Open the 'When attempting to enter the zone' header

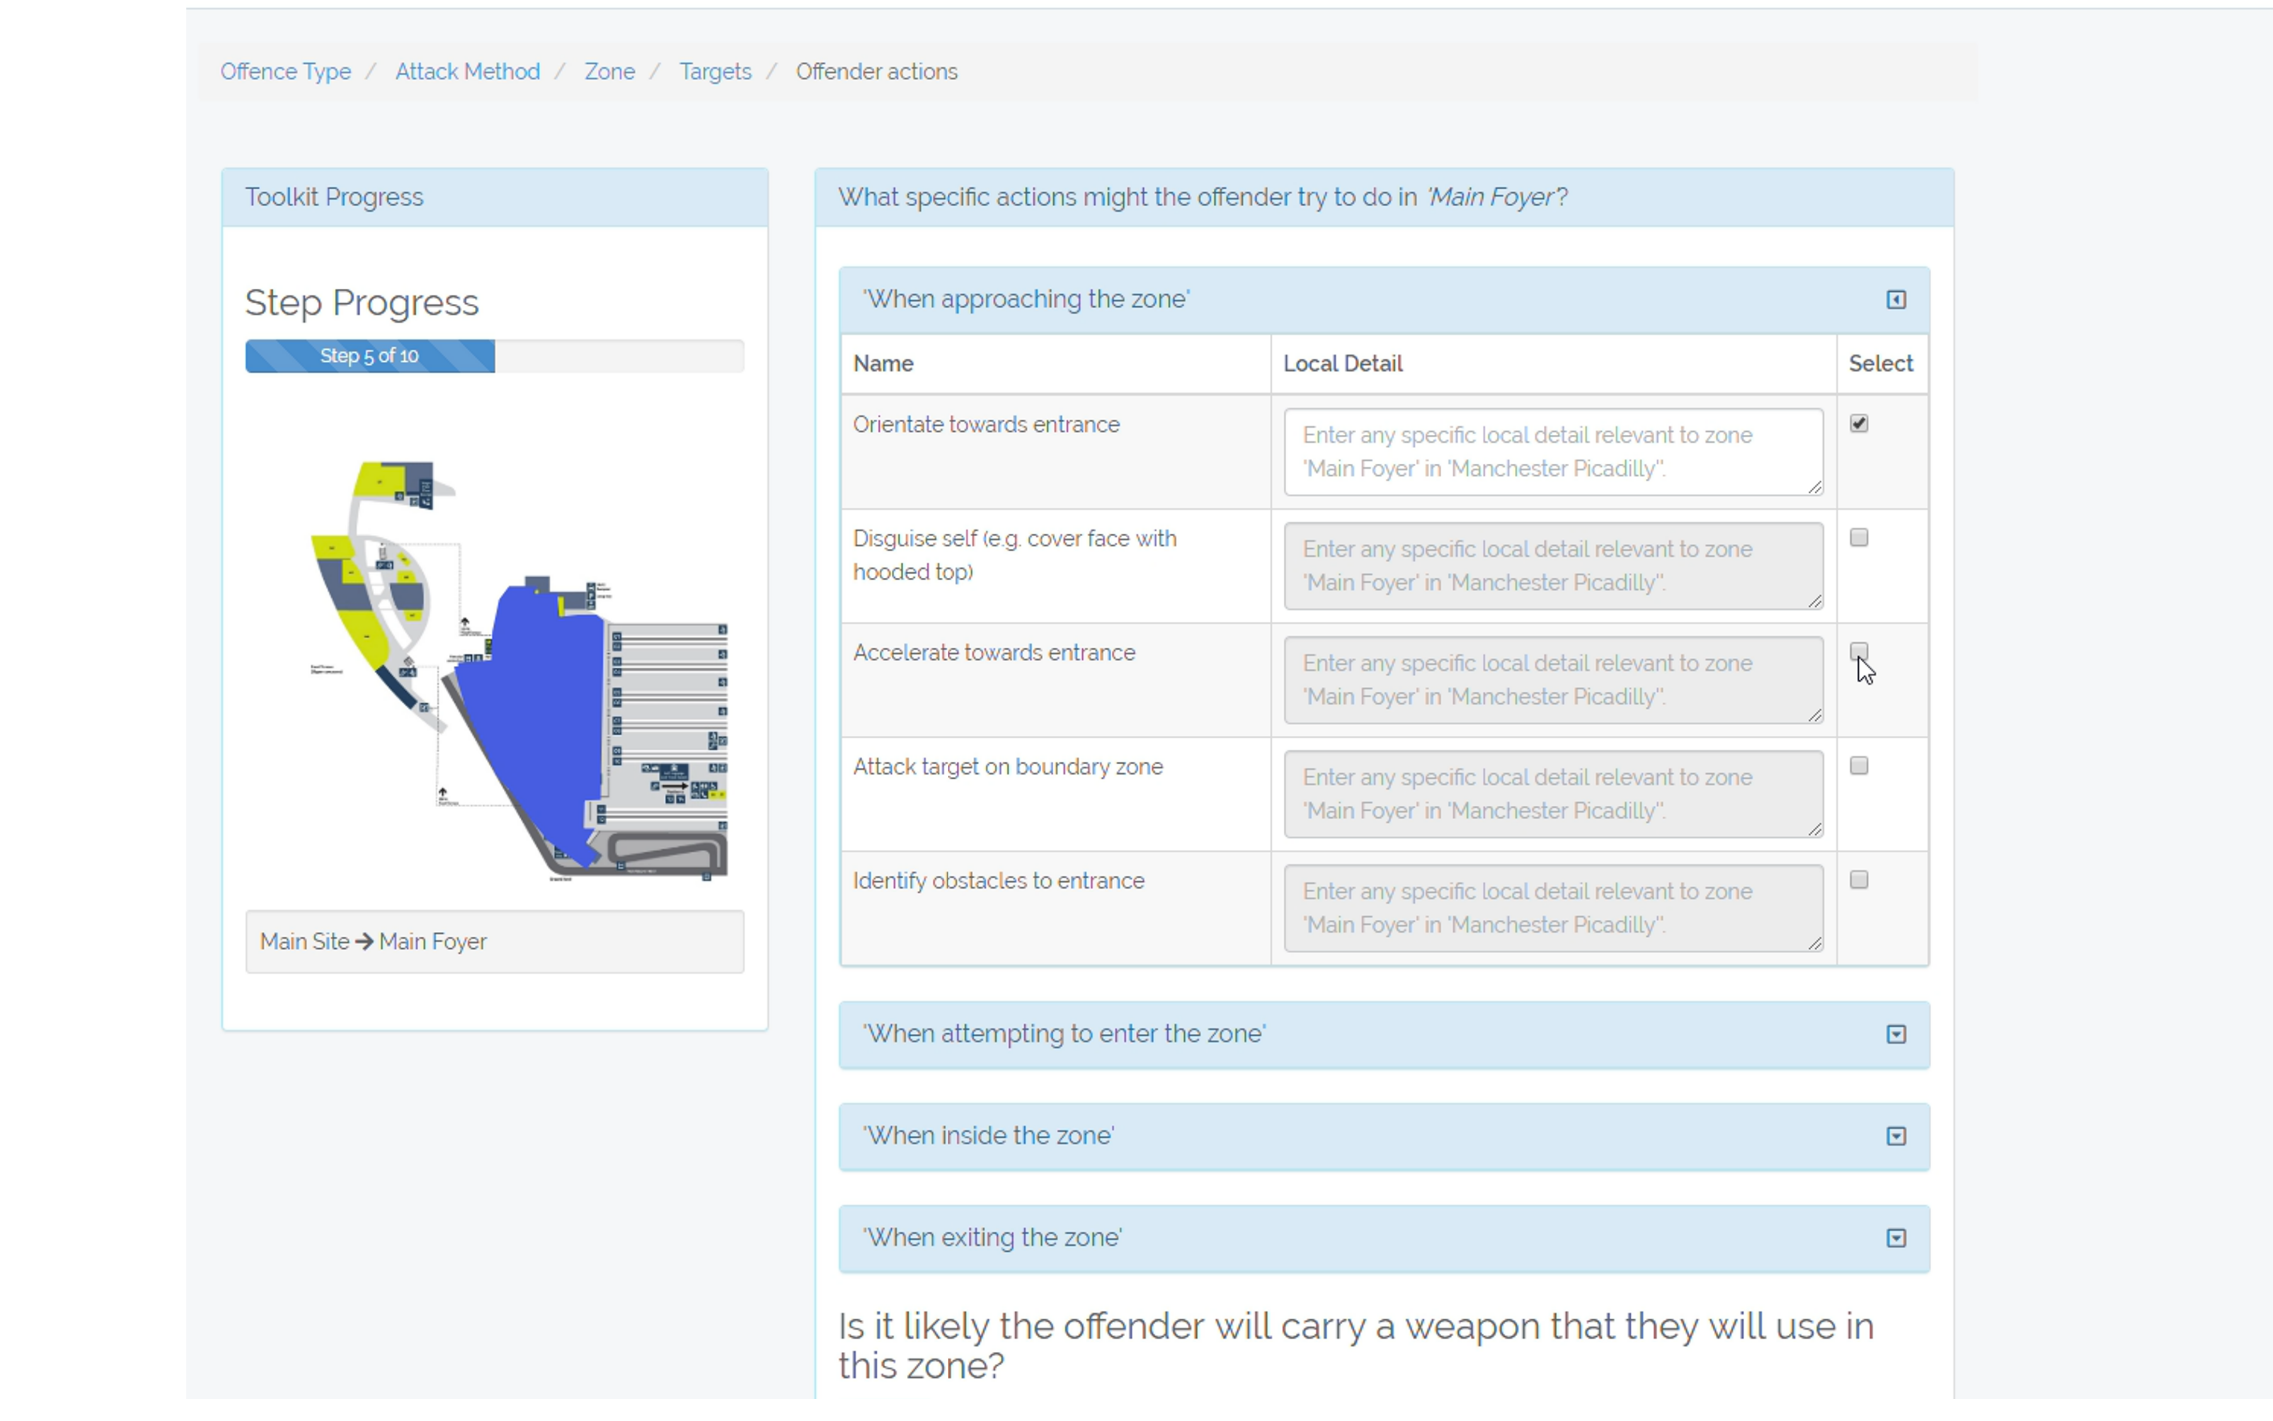pyautogui.click(x=1063, y=1034)
